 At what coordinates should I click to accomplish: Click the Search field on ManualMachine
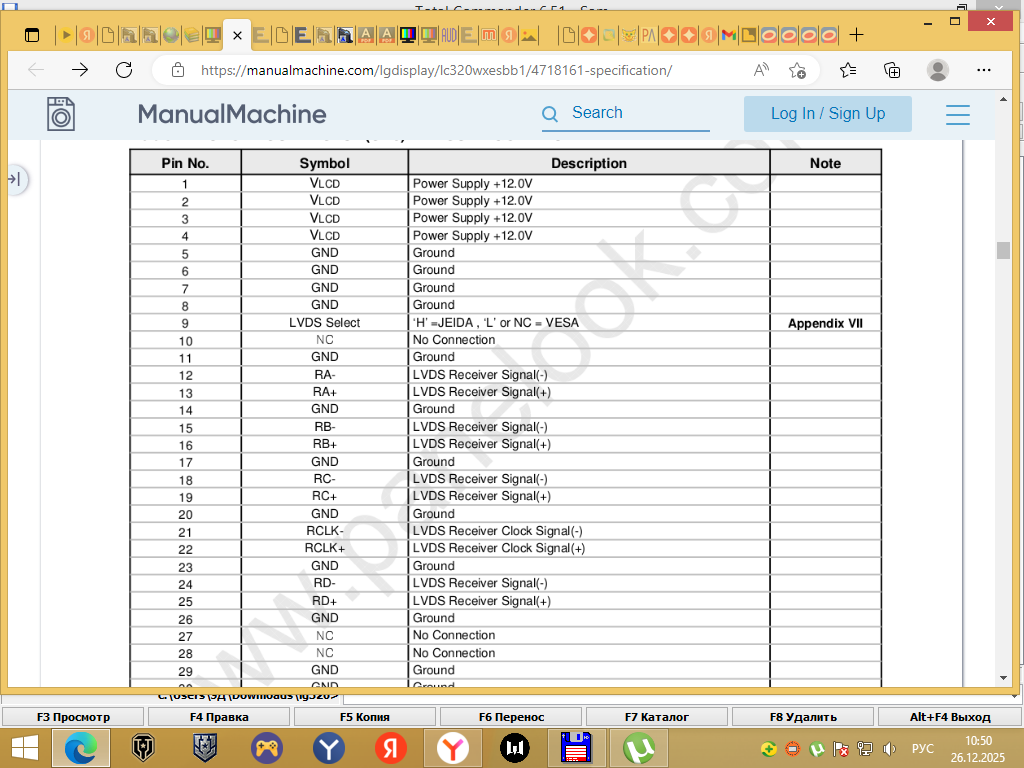click(635, 114)
